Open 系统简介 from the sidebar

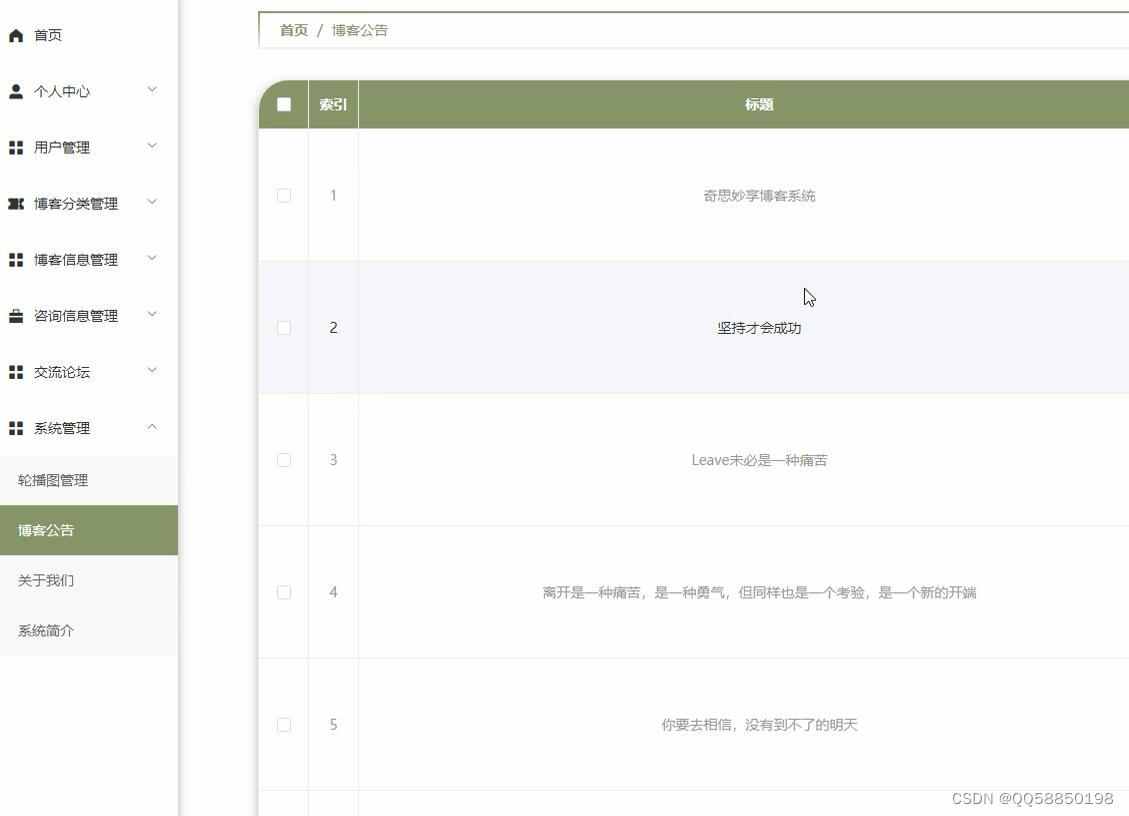point(44,630)
